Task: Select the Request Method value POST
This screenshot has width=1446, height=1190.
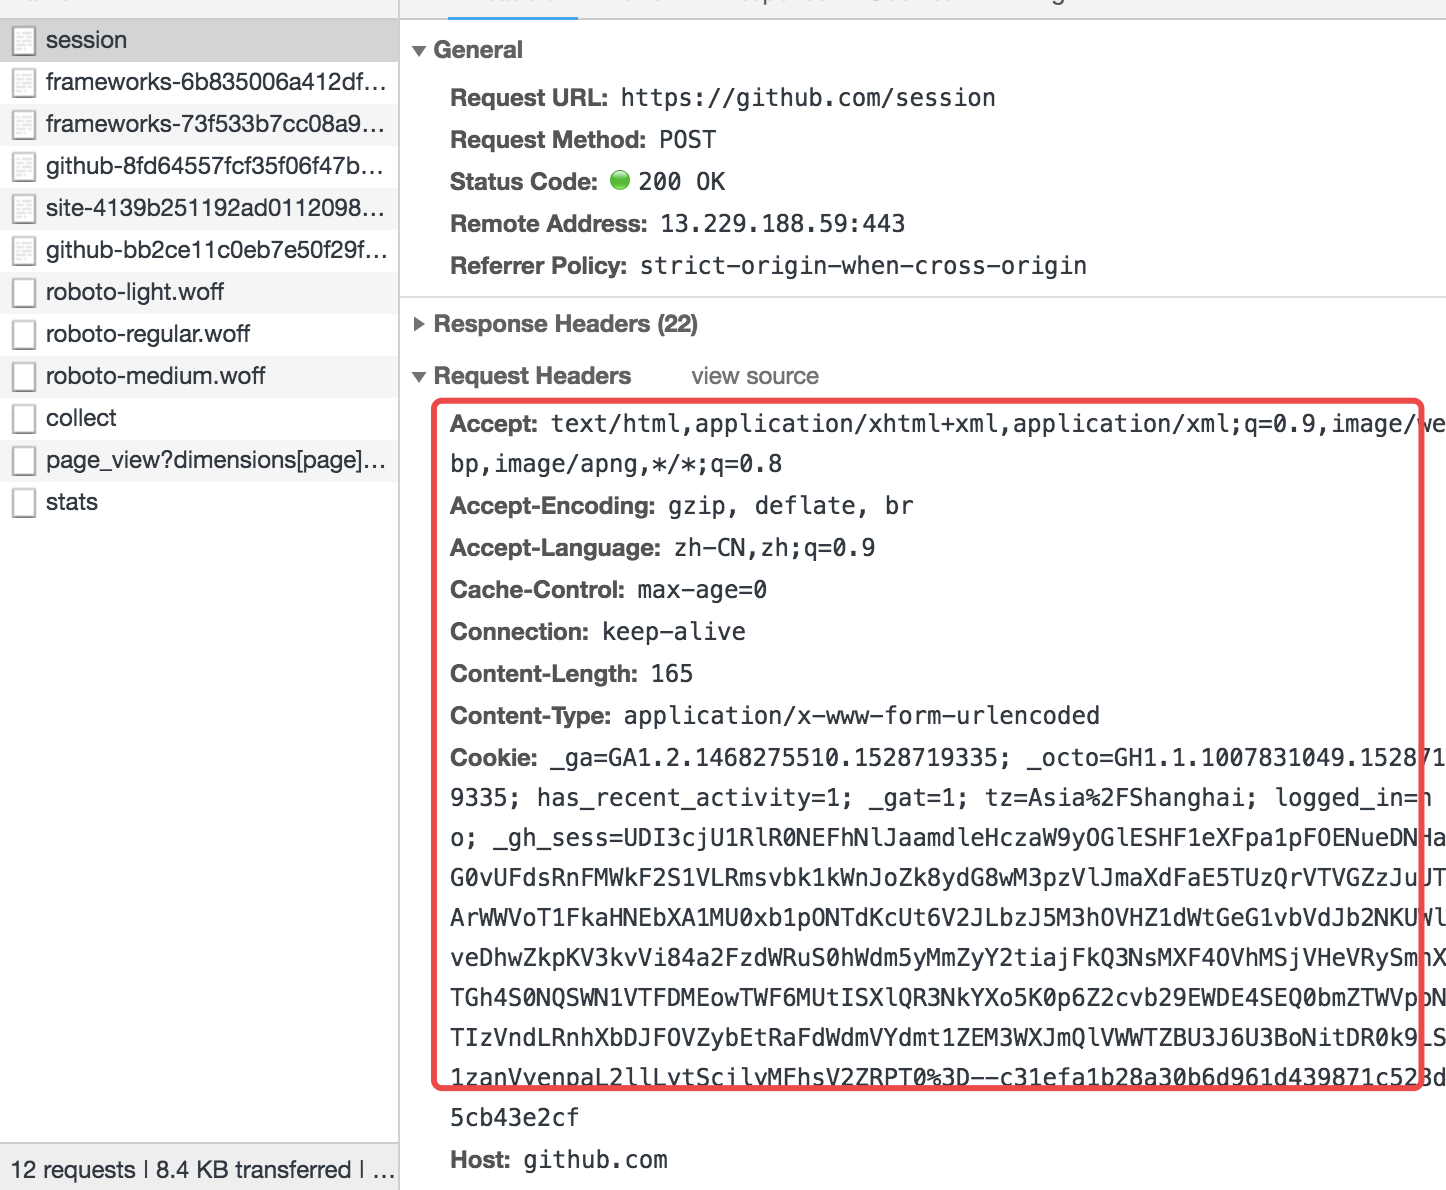Action: click(688, 140)
